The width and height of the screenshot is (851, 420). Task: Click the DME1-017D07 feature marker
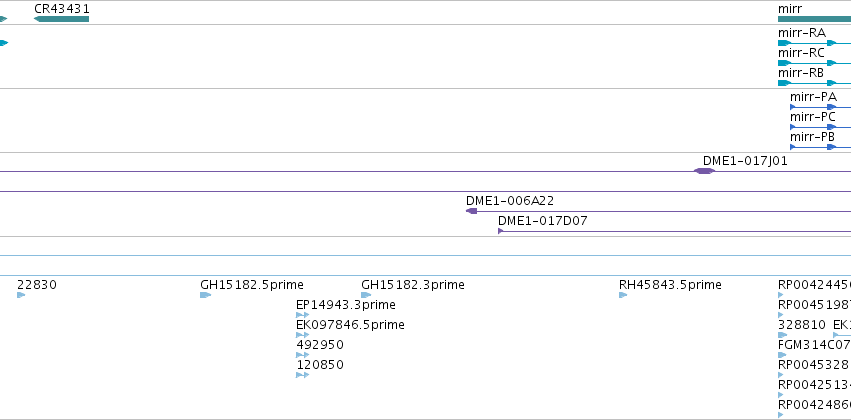501,231
